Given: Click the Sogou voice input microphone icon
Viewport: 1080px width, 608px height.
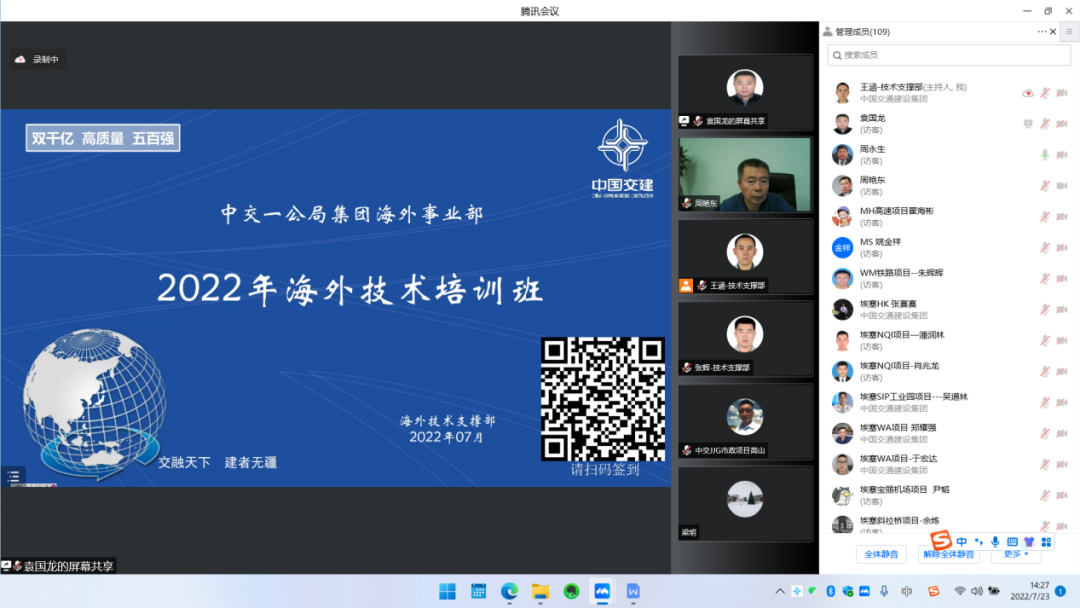Looking at the screenshot, I should point(995,542).
